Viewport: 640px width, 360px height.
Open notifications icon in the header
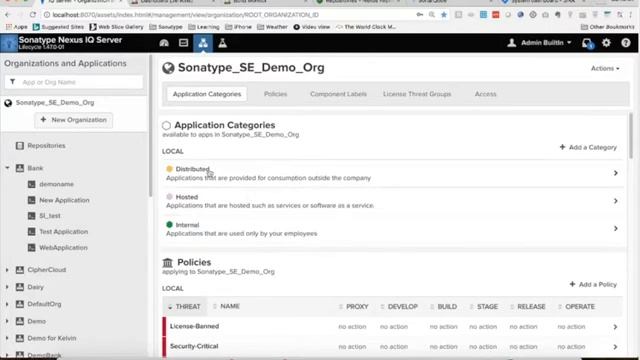click(587, 43)
